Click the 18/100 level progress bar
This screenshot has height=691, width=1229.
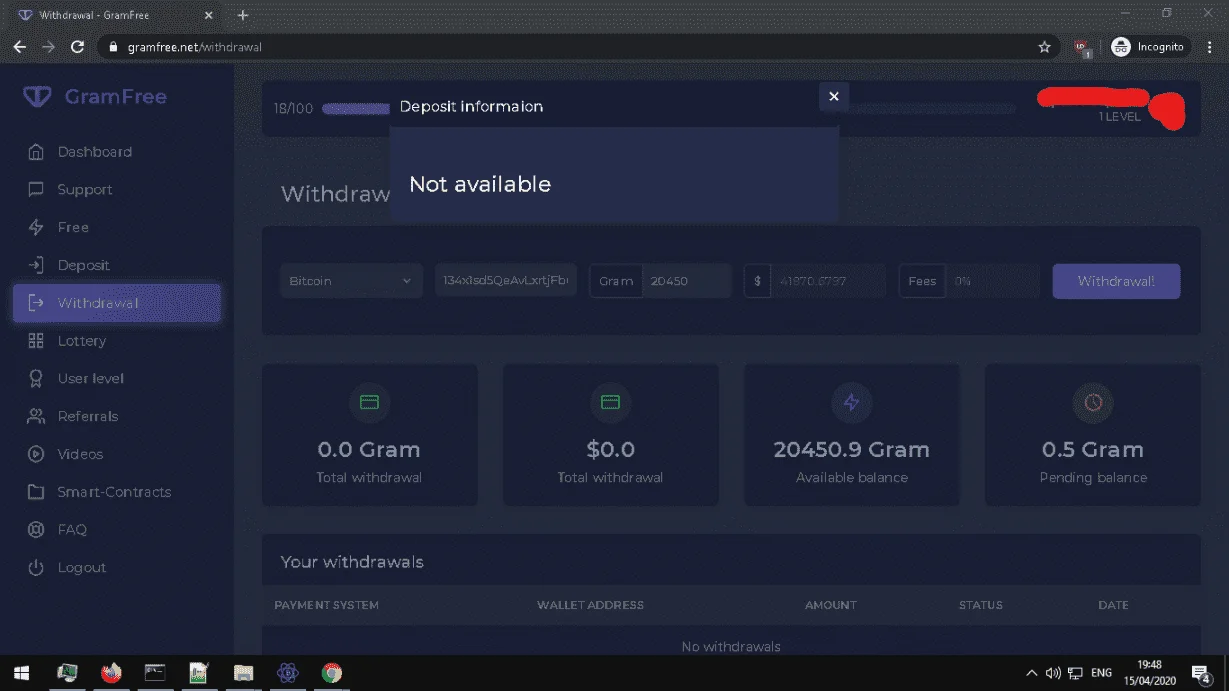[668, 108]
